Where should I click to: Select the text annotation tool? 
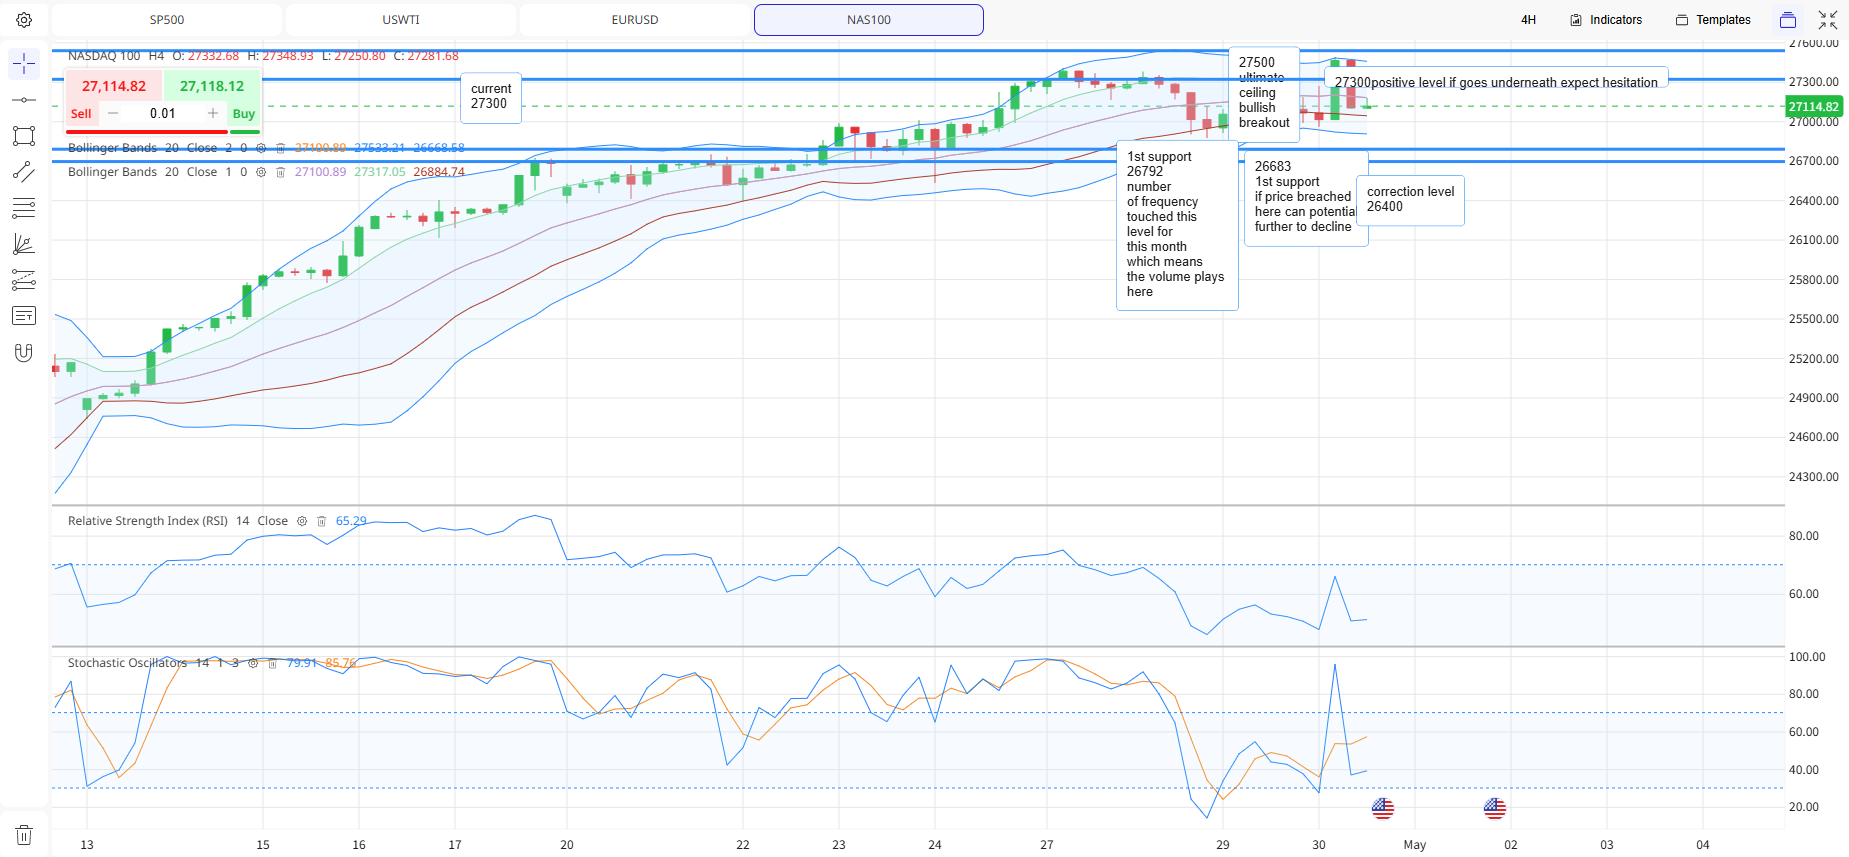24,316
